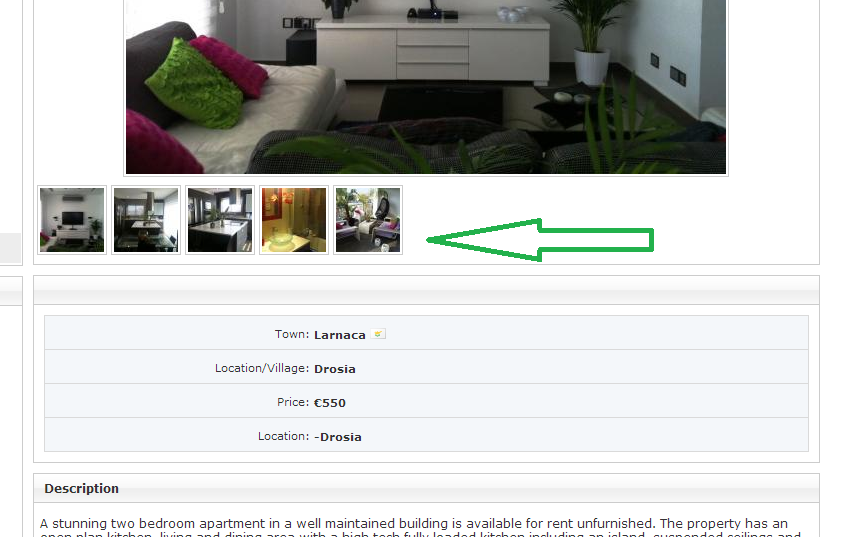Viewport: 865px width, 537px height.
Task: Click the -Drosia location value
Action: point(338,437)
